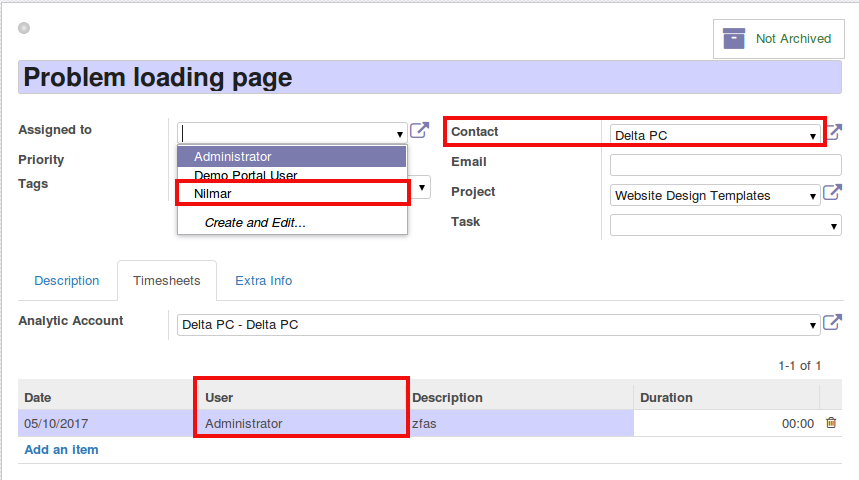Click Add an item link
The image size is (859, 480).
click(x=61, y=450)
